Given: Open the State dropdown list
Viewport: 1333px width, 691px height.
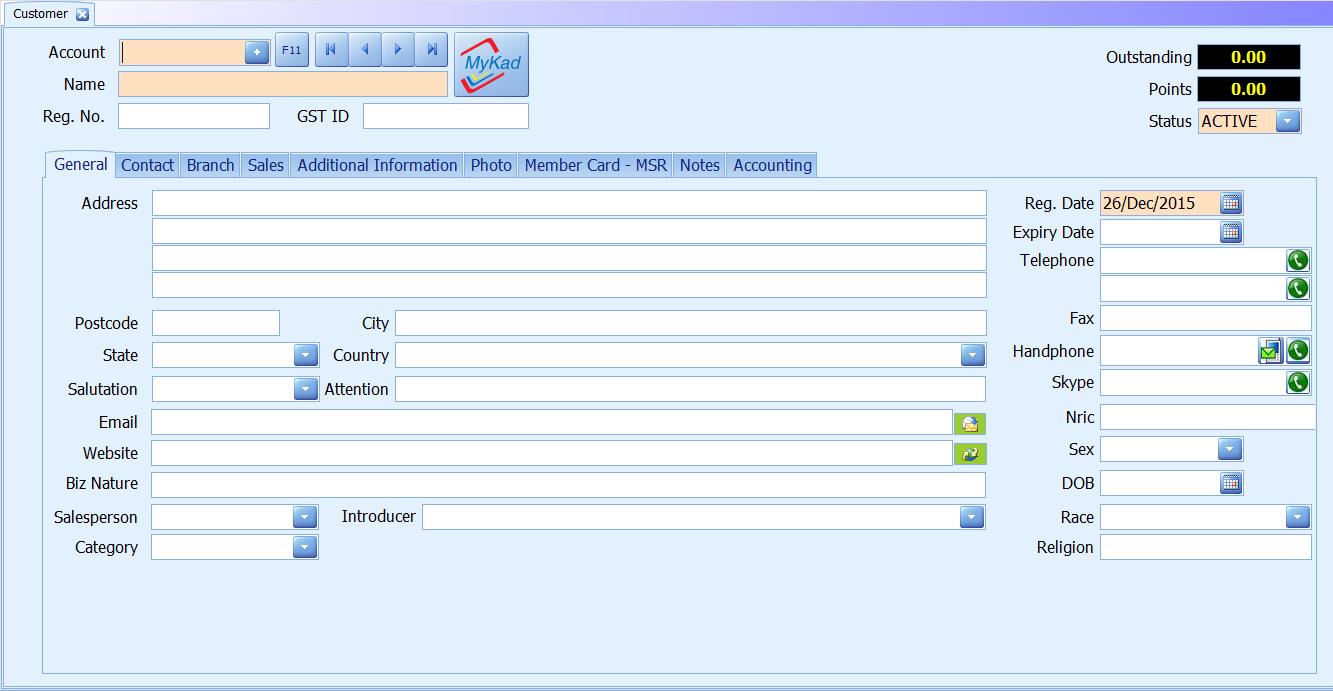Looking at the screenshot, I should [x=306, y=355].
